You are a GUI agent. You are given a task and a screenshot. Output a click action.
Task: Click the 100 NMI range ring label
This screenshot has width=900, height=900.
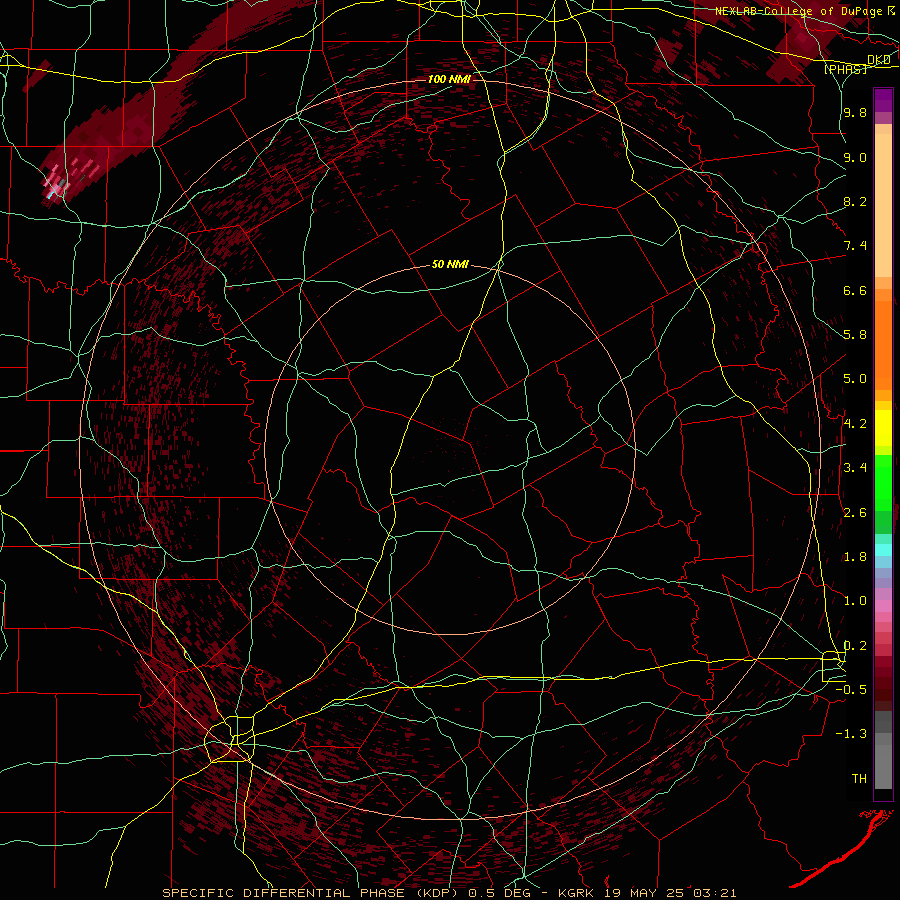tap(449, 79)
